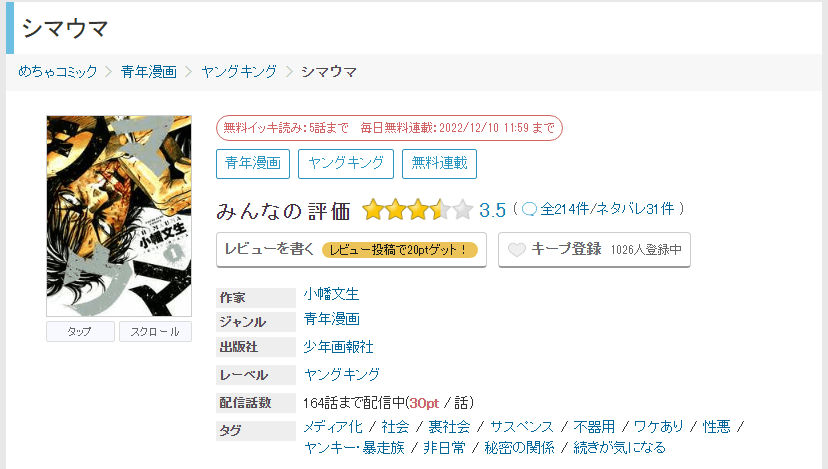Viewport: 828px width, 469px height.
Task: Open ヤングキング in the breadcrumb
Action: [x=240, y=71]
